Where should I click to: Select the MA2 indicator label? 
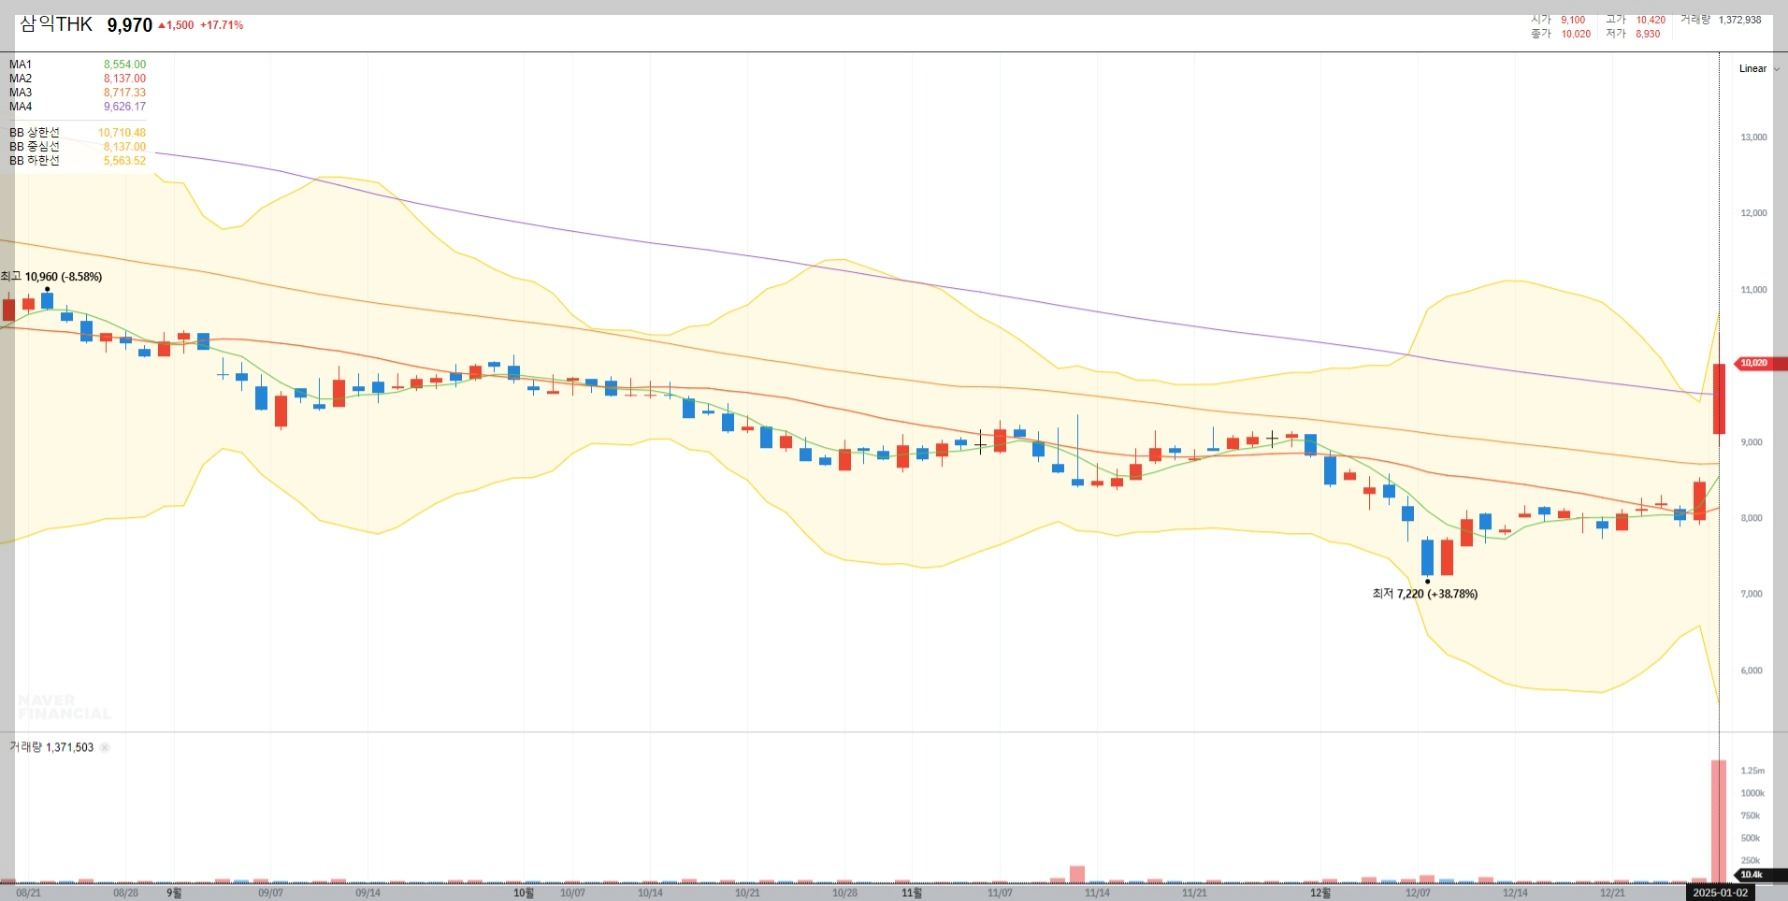click(21, 78)
